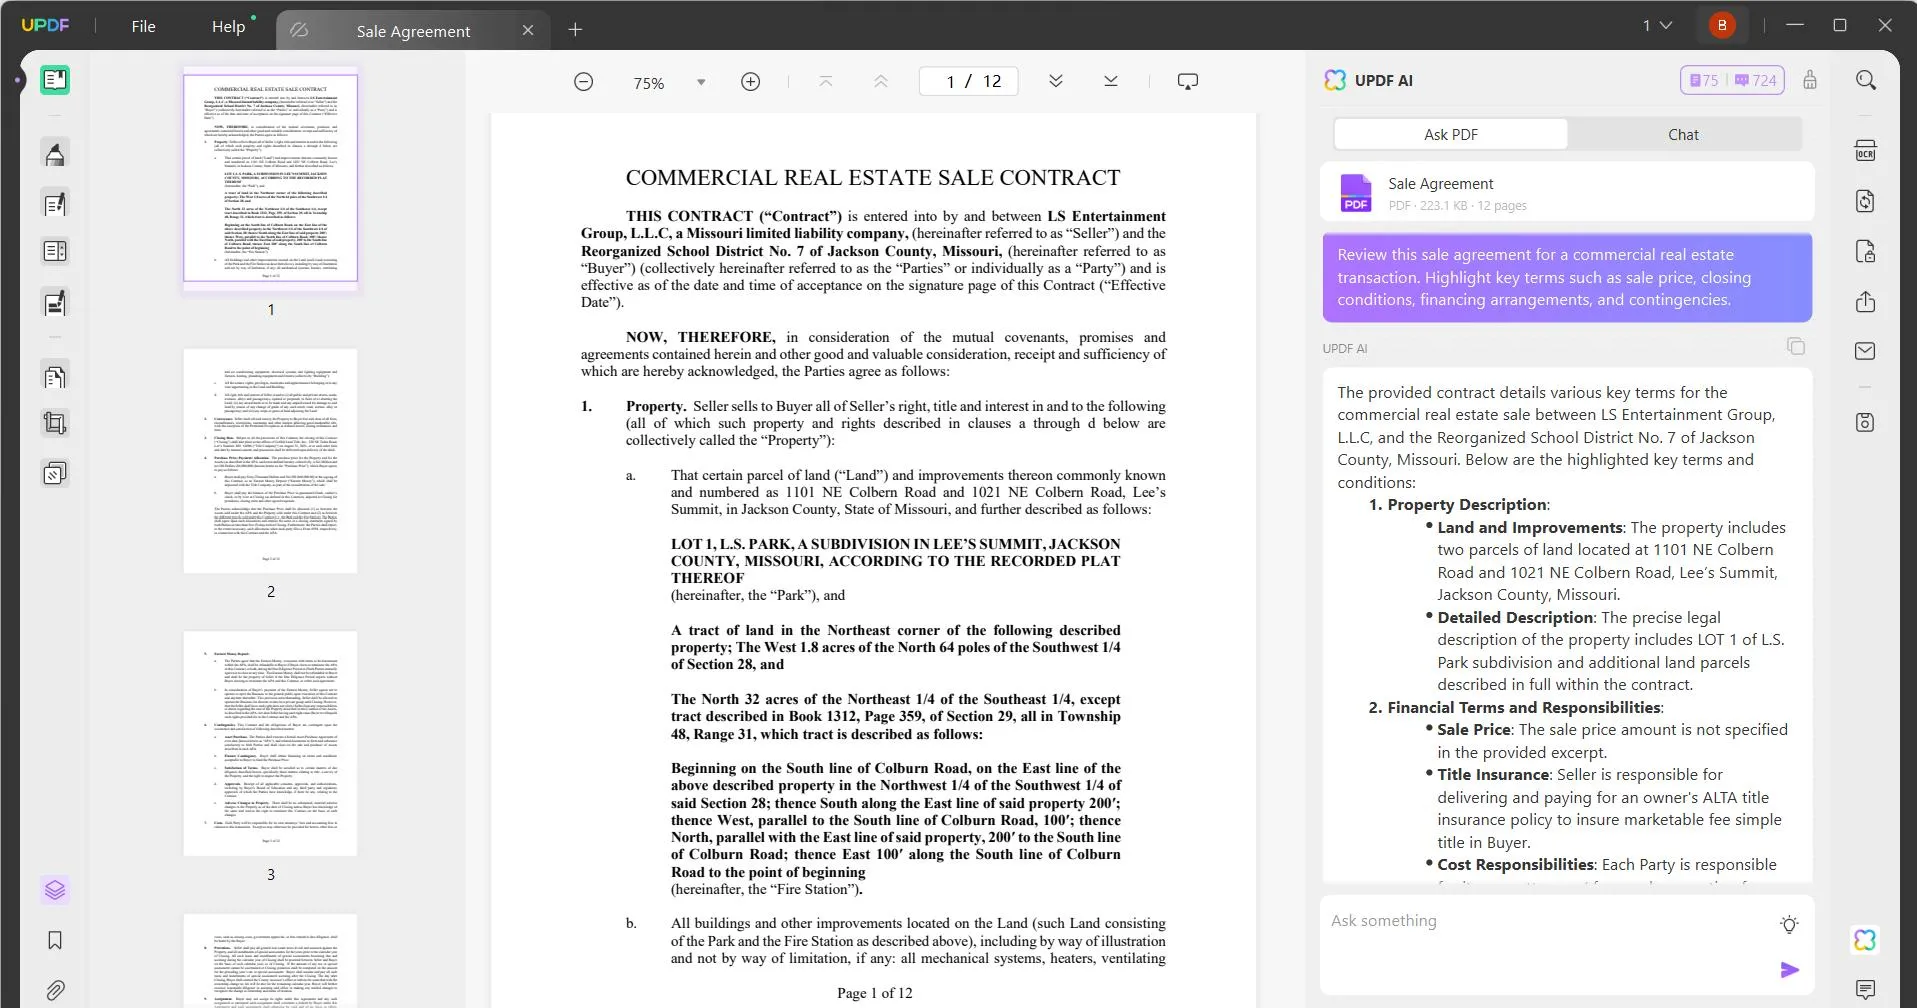This screenshot has height=1008, width=1917.
Task: Copy the UPDF AI response
Action: point(1796,346)
